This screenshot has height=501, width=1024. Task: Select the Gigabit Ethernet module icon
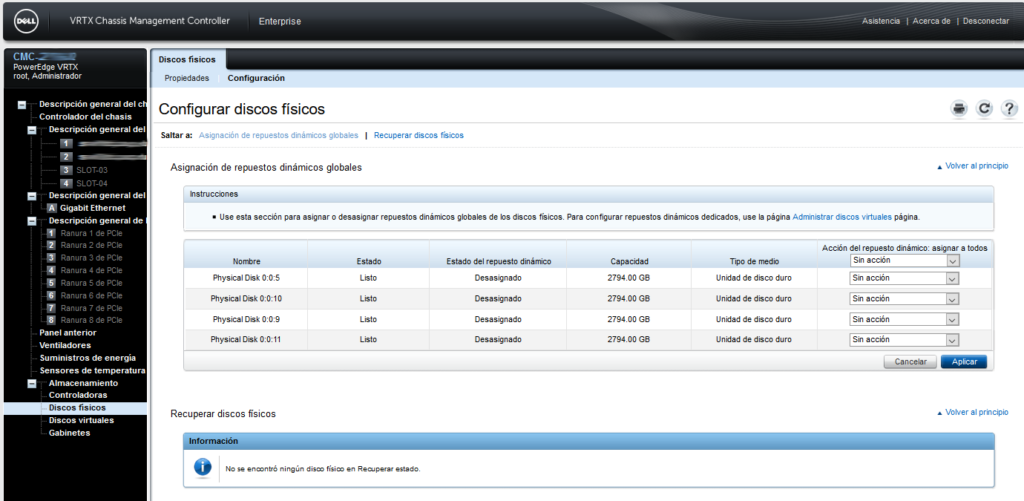coord(52,208)
